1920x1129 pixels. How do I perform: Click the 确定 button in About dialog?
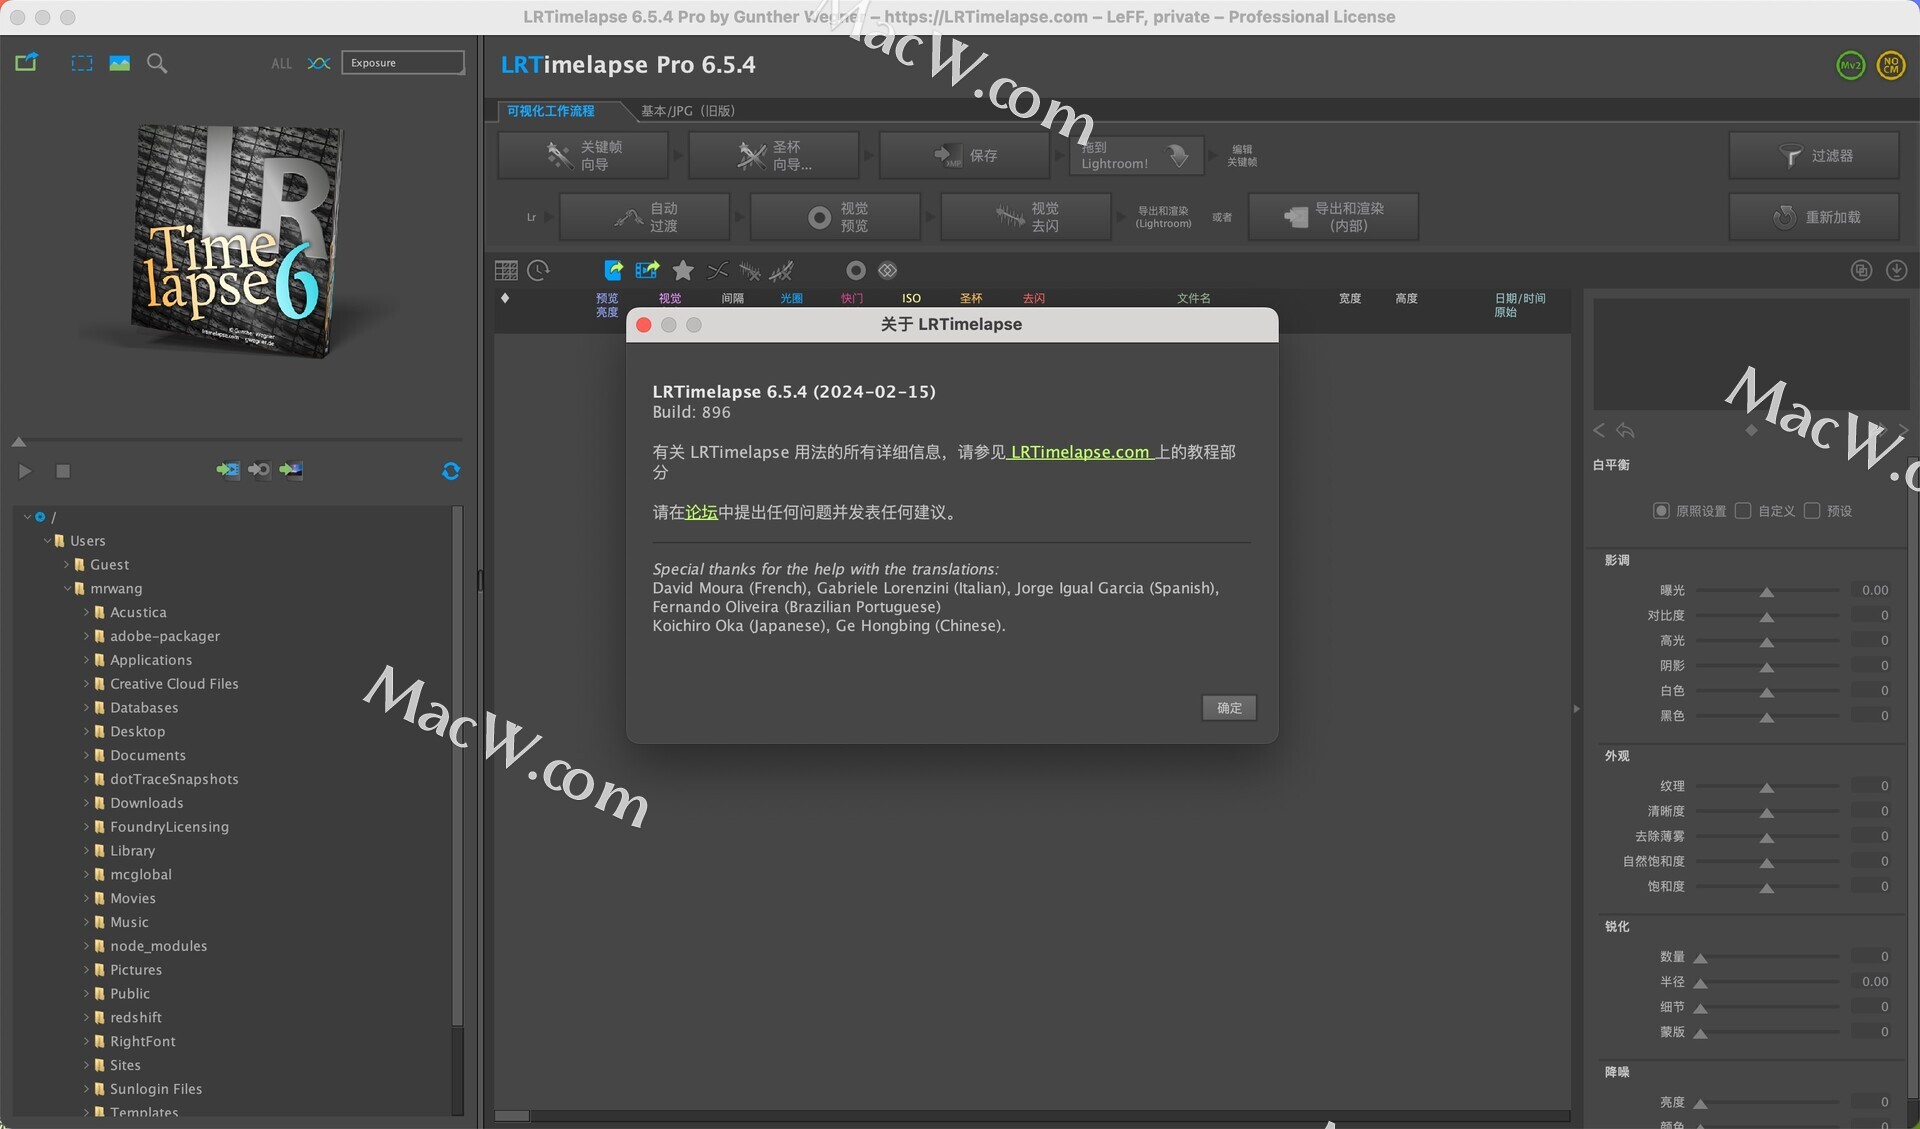1229,708
